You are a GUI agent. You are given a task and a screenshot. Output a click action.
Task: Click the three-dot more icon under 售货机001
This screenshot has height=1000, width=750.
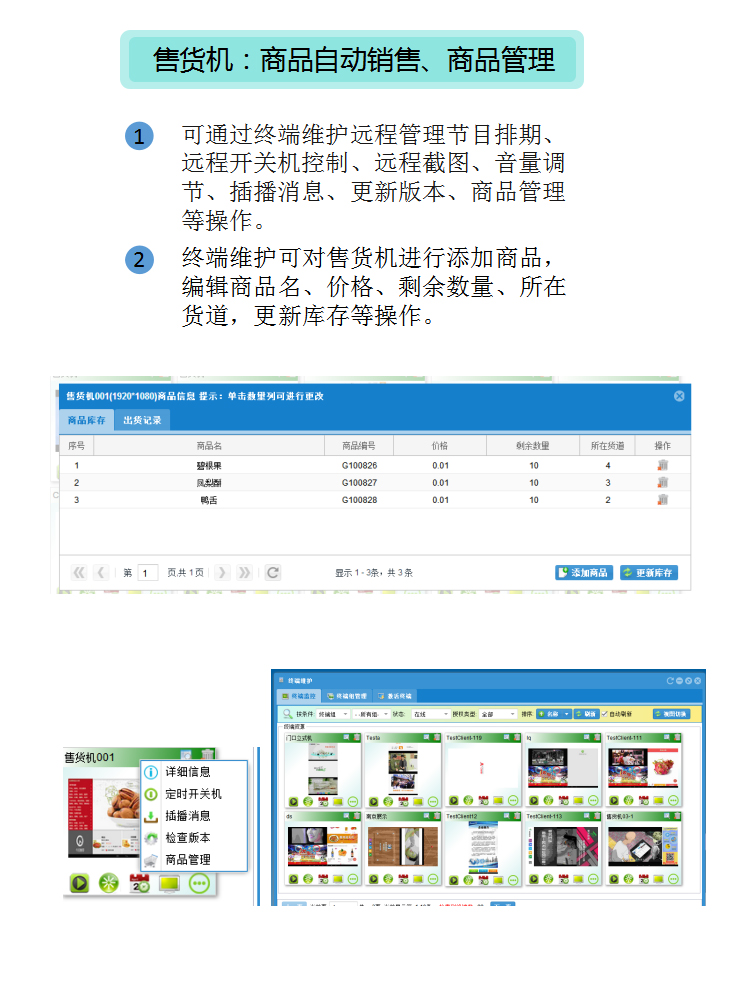[x=200, y=882]
